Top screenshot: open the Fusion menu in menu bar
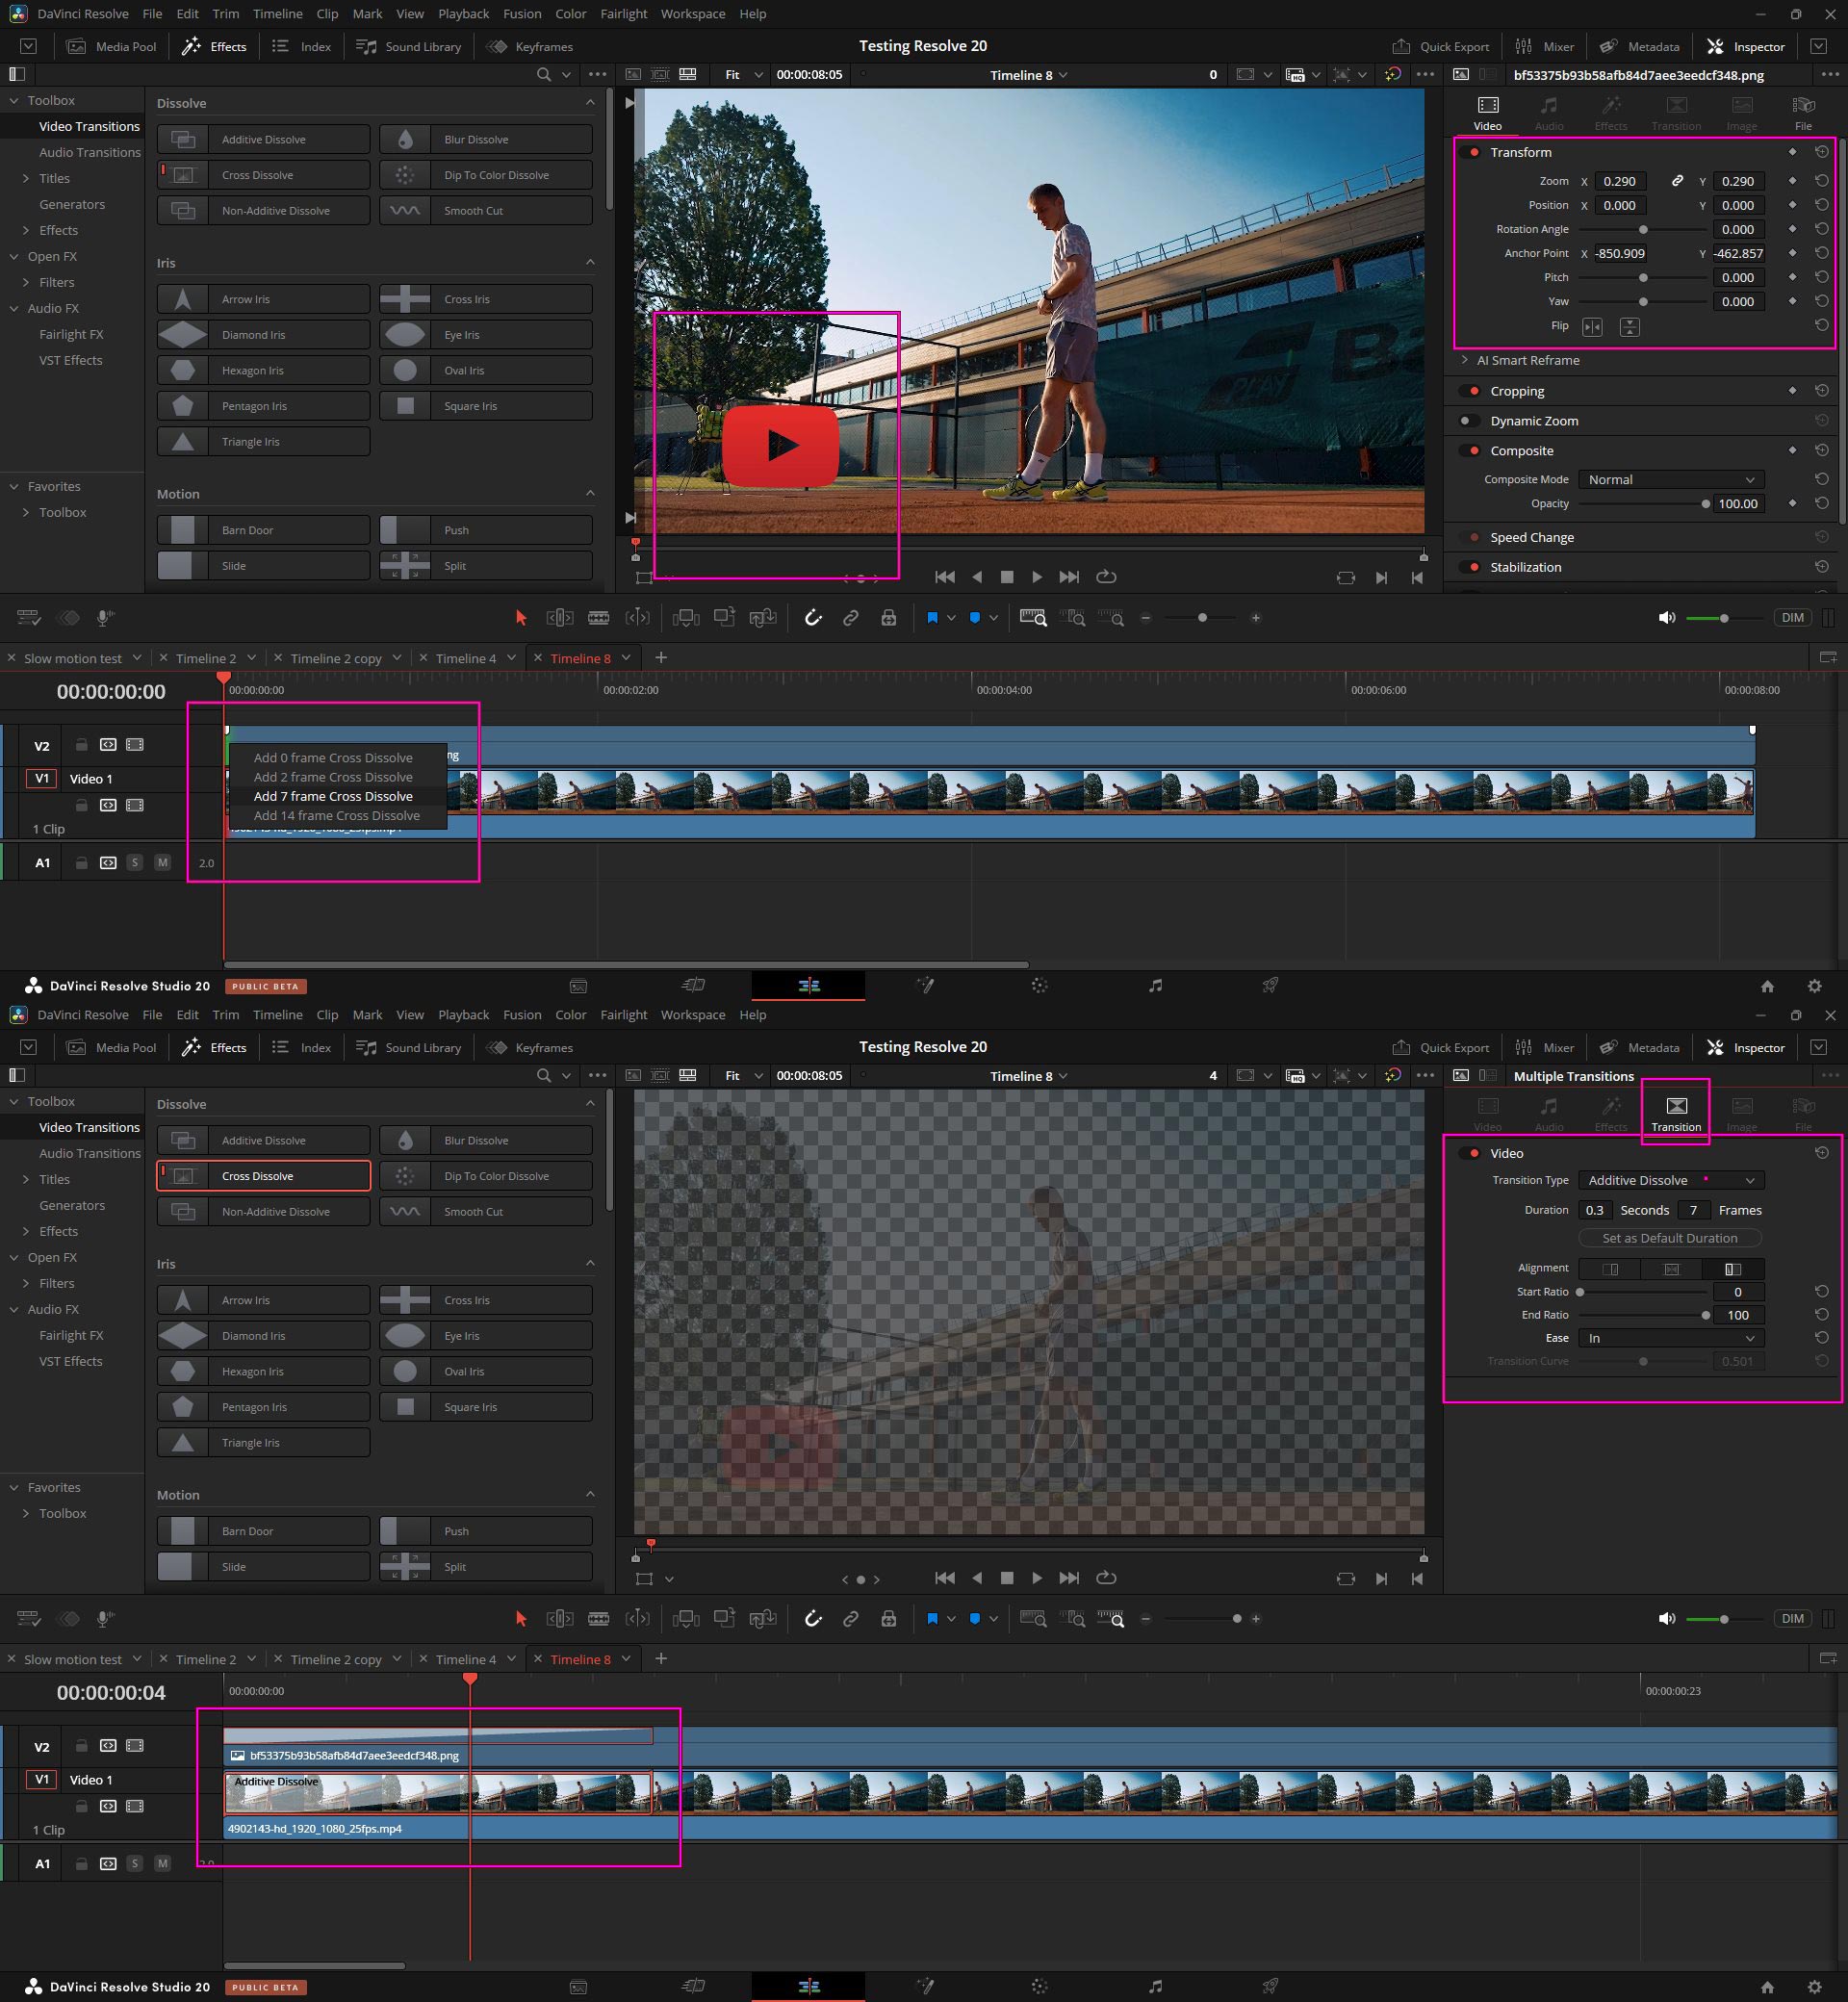The image size is (1848, 2002). [x=521, y=14]
